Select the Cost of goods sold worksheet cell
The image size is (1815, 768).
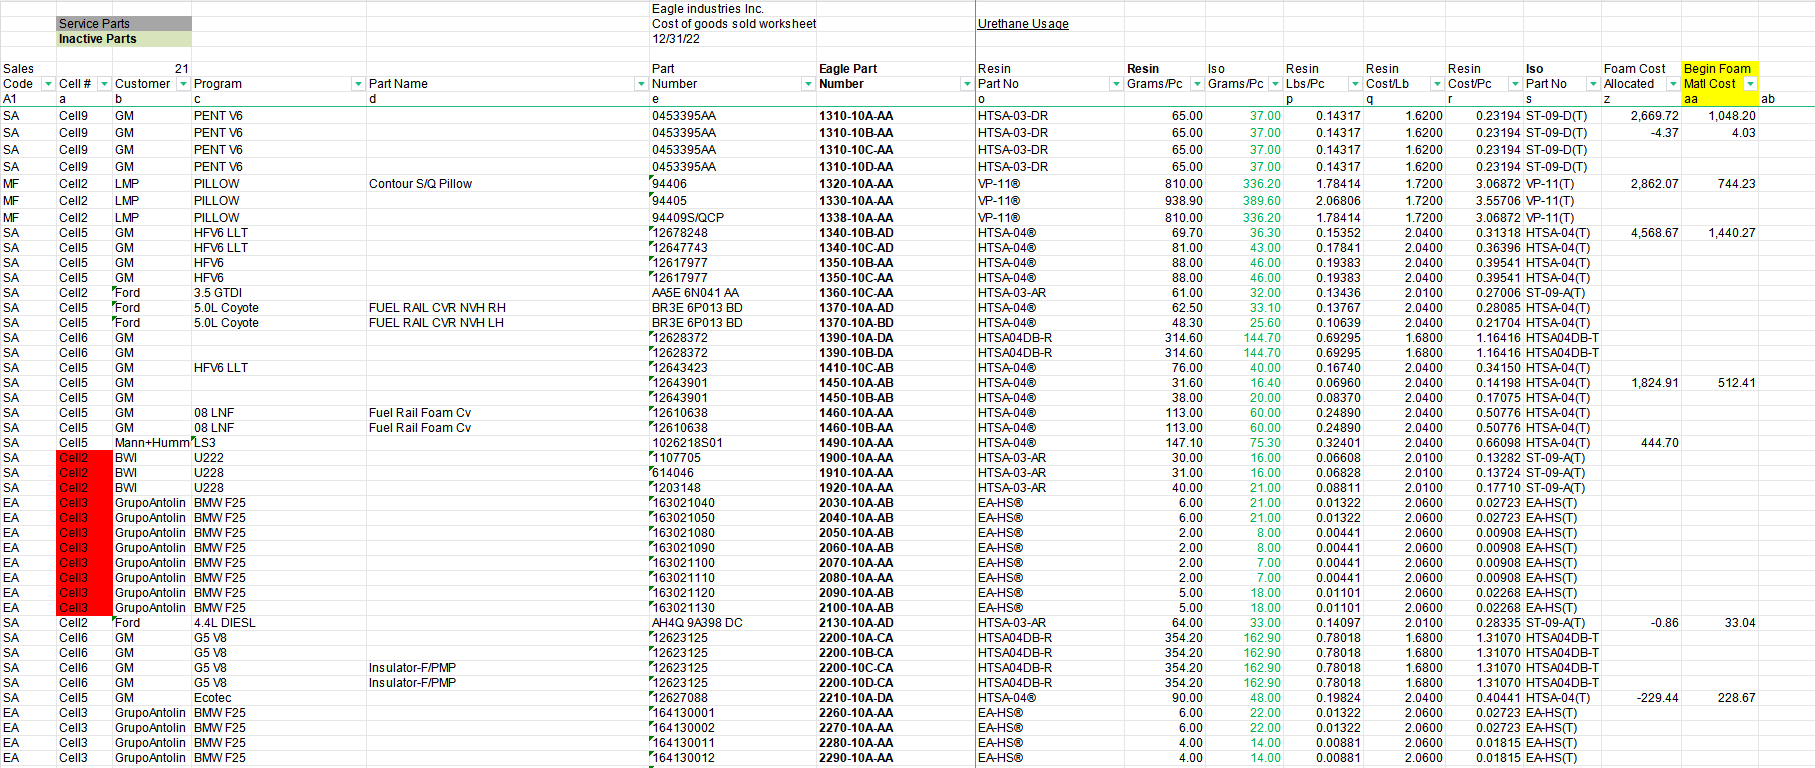[x=734, y=24]
